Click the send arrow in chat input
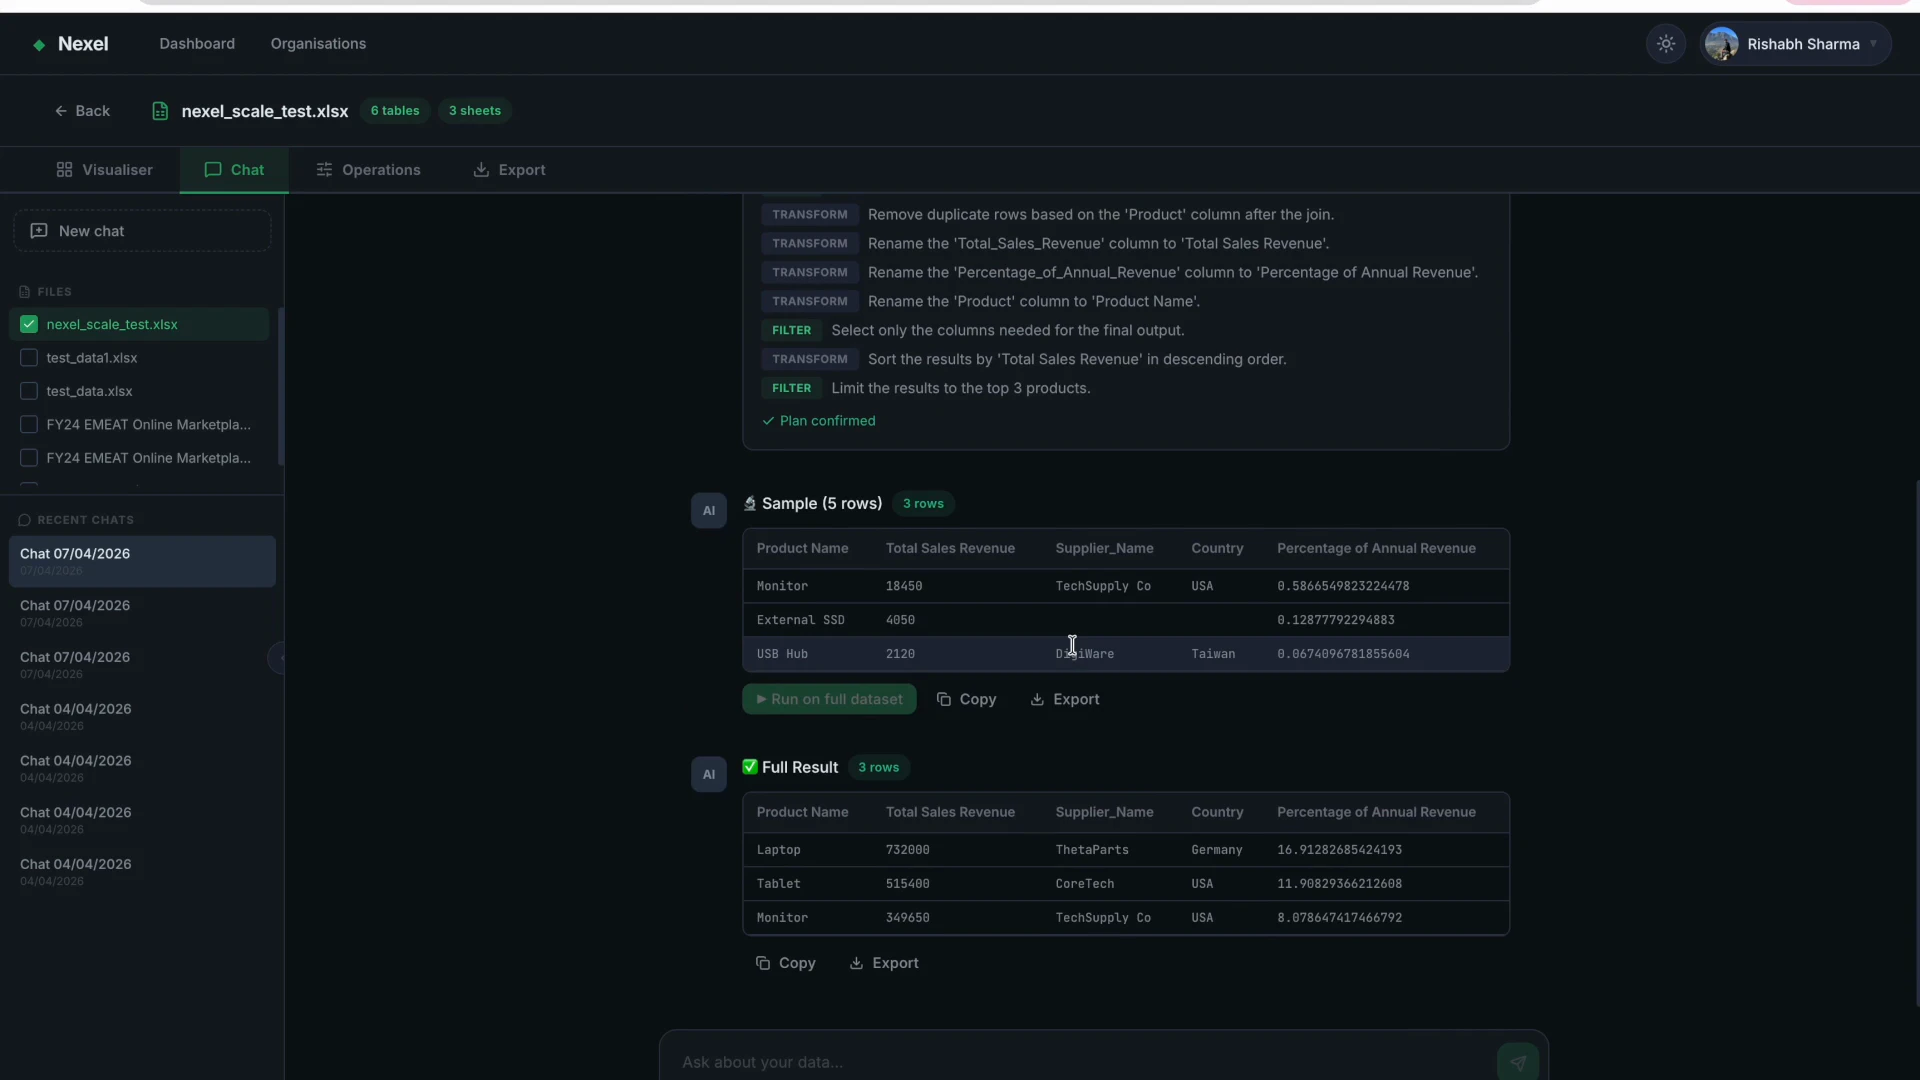Viewport: 1920px width, 1080px height. pos(1518,1062)
